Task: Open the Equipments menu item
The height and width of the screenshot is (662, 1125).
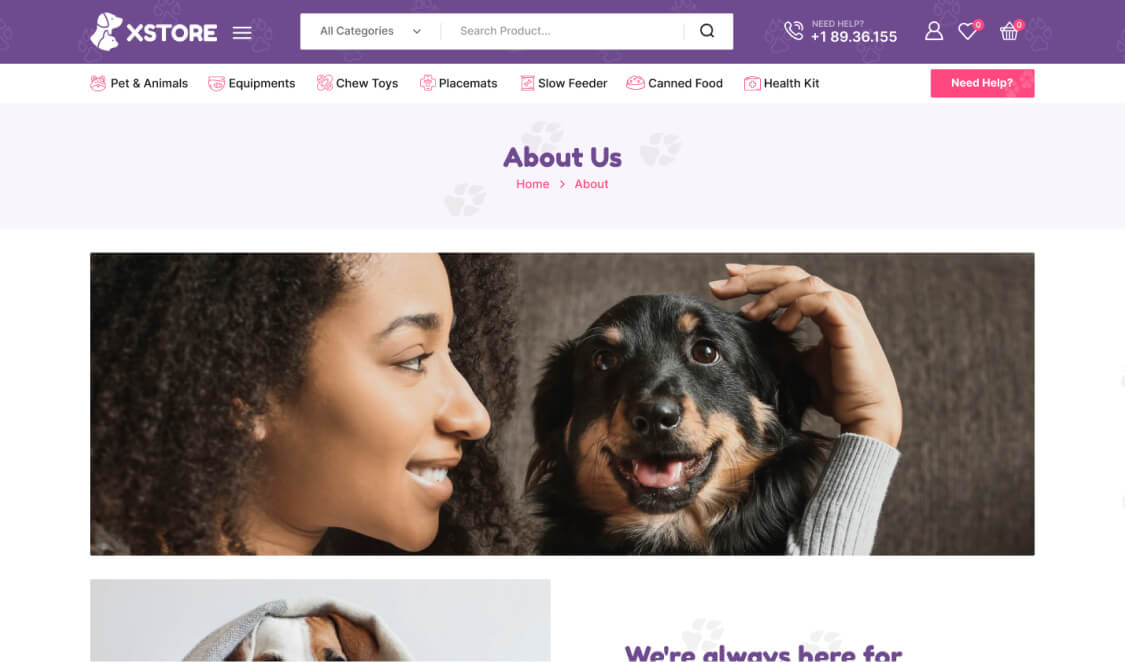Action: (x=252, y=83)
